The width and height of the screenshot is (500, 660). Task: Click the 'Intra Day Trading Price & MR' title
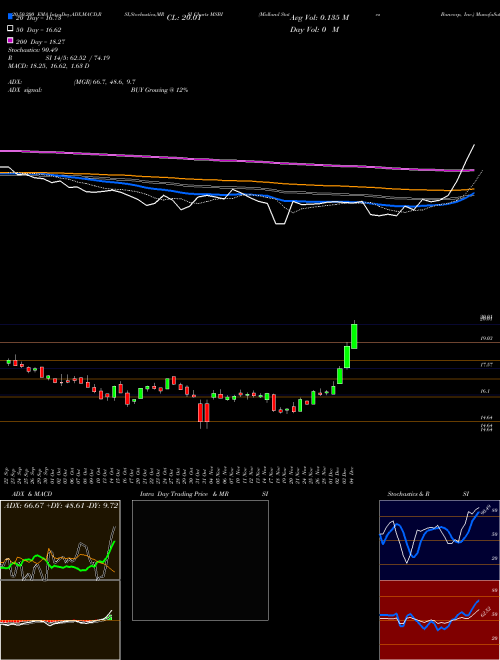185,494
